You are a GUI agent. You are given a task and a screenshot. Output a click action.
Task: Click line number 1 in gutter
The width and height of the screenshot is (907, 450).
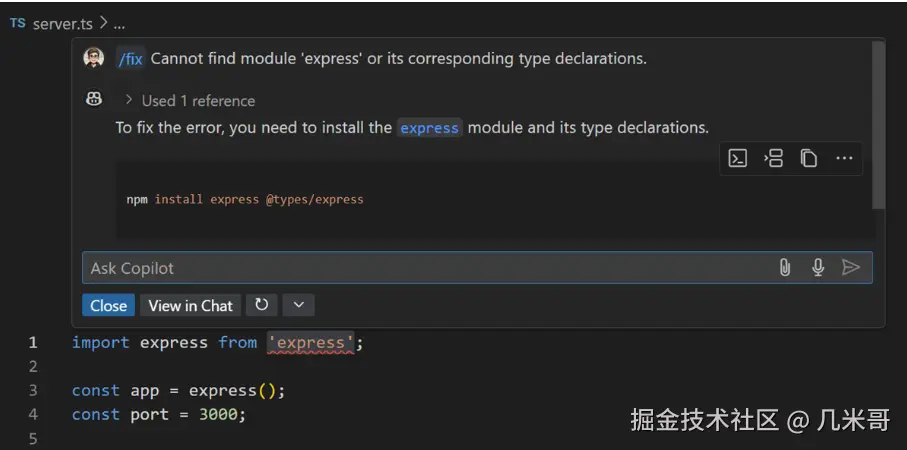[33, 342]
